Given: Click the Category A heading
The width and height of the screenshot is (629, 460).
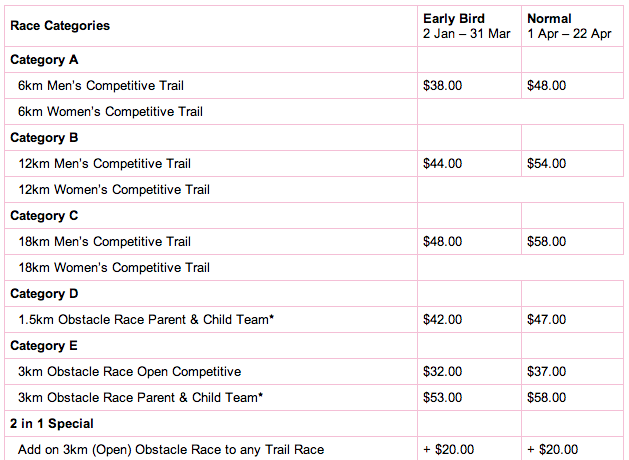Looking at the screenshot, I should point(44,60).
